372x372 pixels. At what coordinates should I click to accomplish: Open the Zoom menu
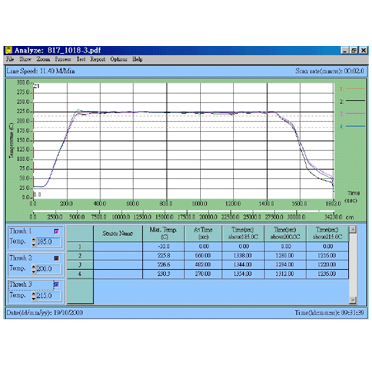click(43, 59)
